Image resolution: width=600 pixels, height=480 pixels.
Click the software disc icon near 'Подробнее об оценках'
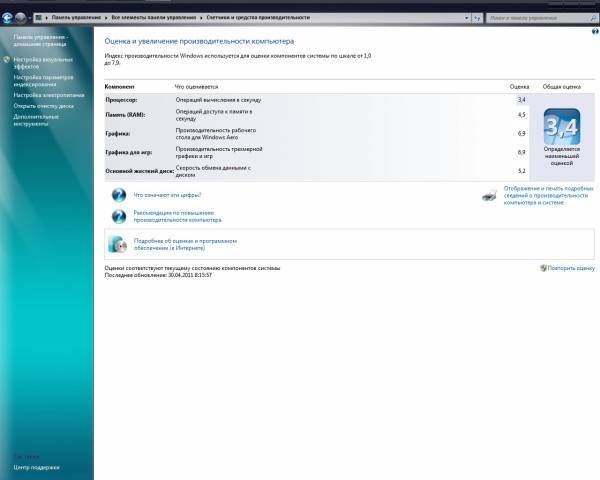coord(118,243)
